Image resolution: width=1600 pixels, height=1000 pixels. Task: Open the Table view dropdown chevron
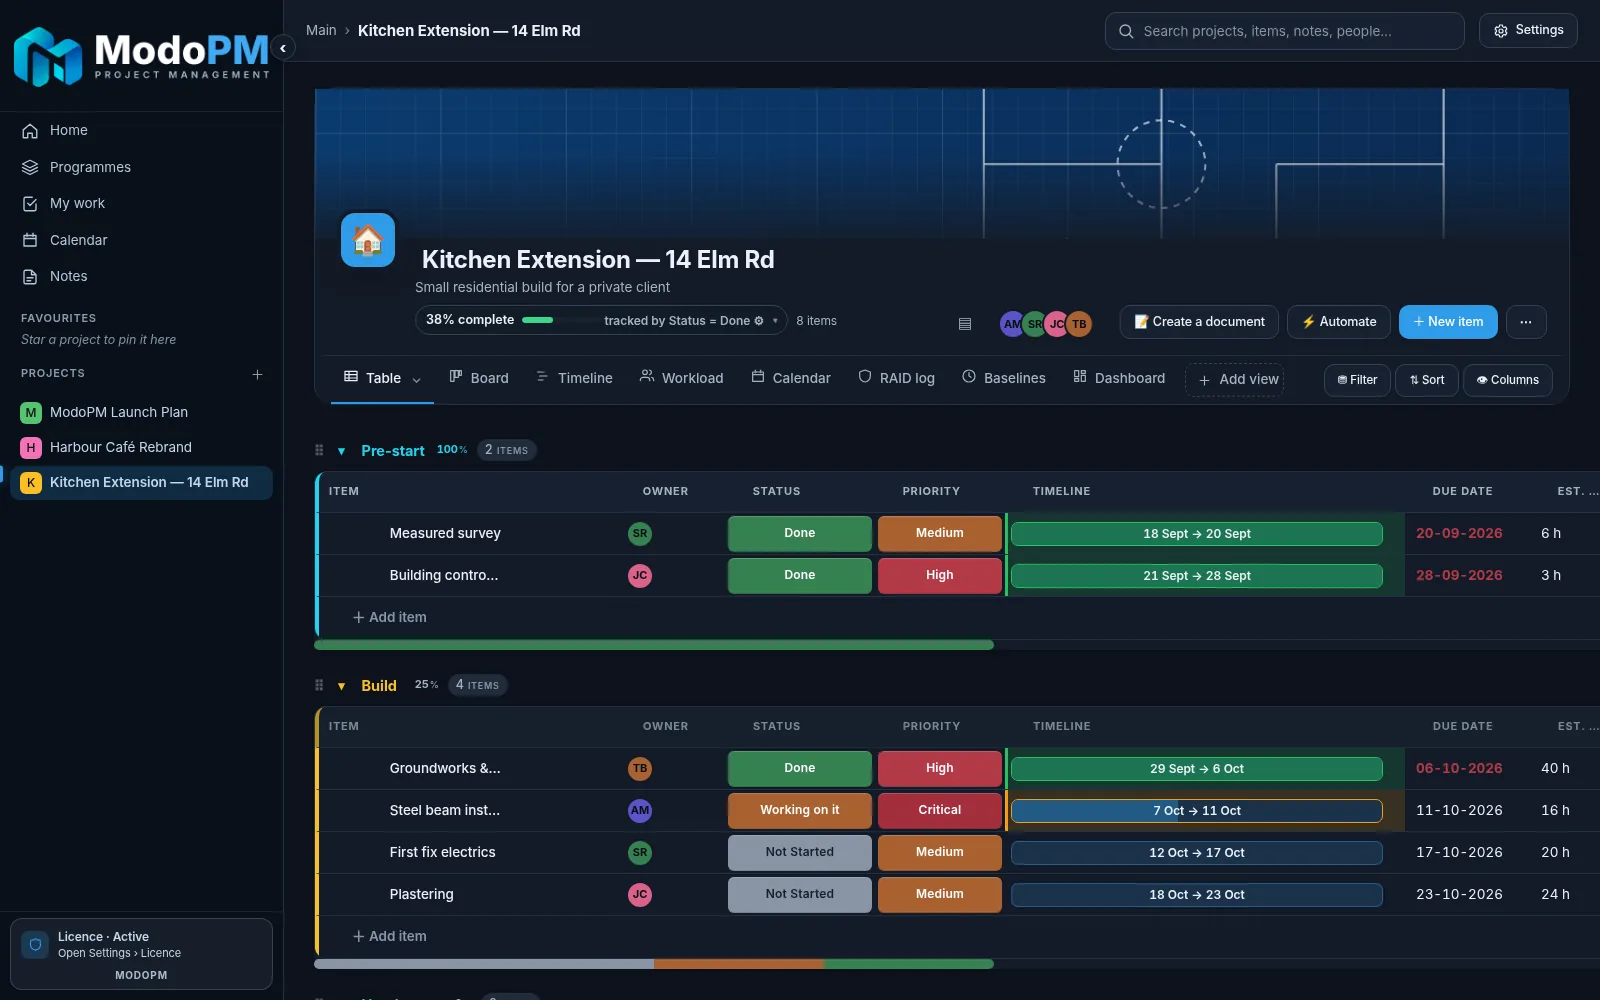click(x=417, y=379)
